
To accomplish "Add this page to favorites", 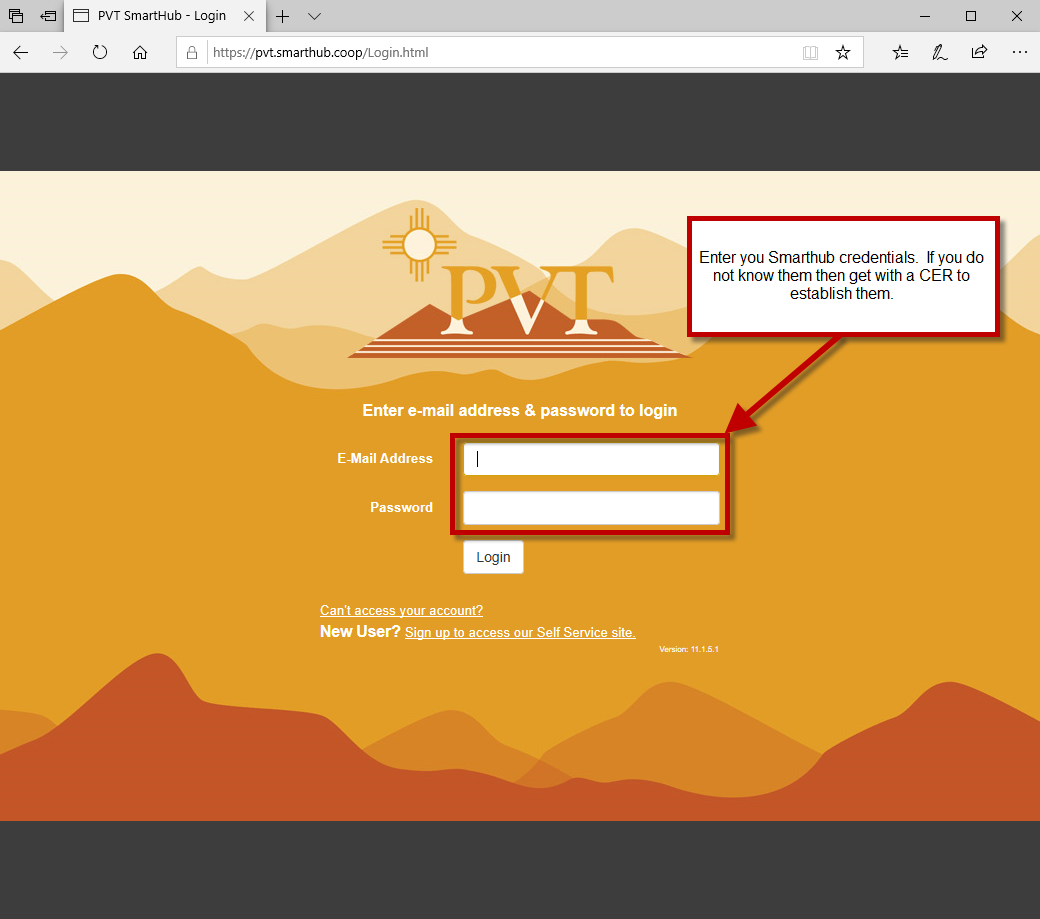I will point(842,52).
